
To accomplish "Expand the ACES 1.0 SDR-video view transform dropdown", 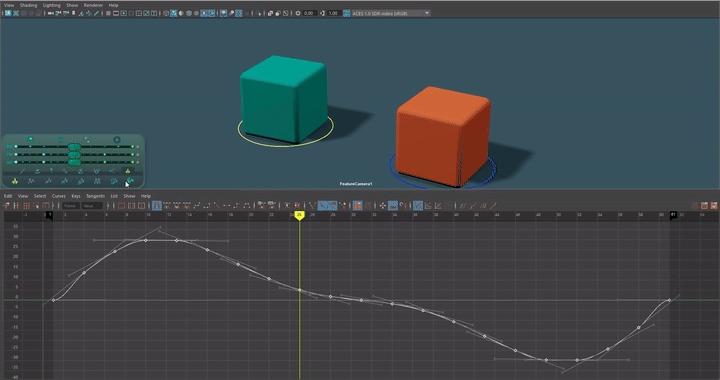I will click(427, 13).
